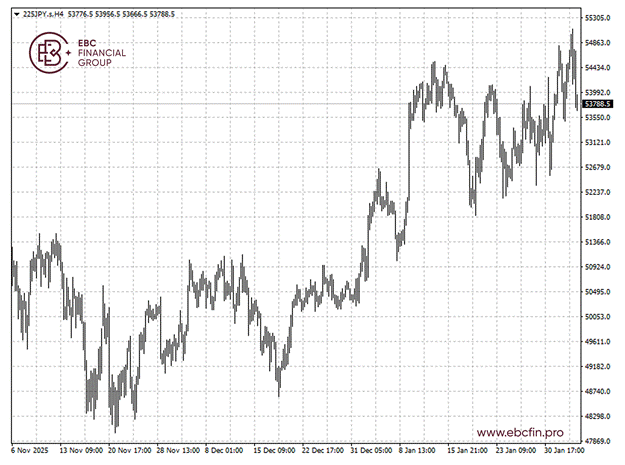Click the dropdown triangle beside 225JPY.s,H4

click(15, 16)
